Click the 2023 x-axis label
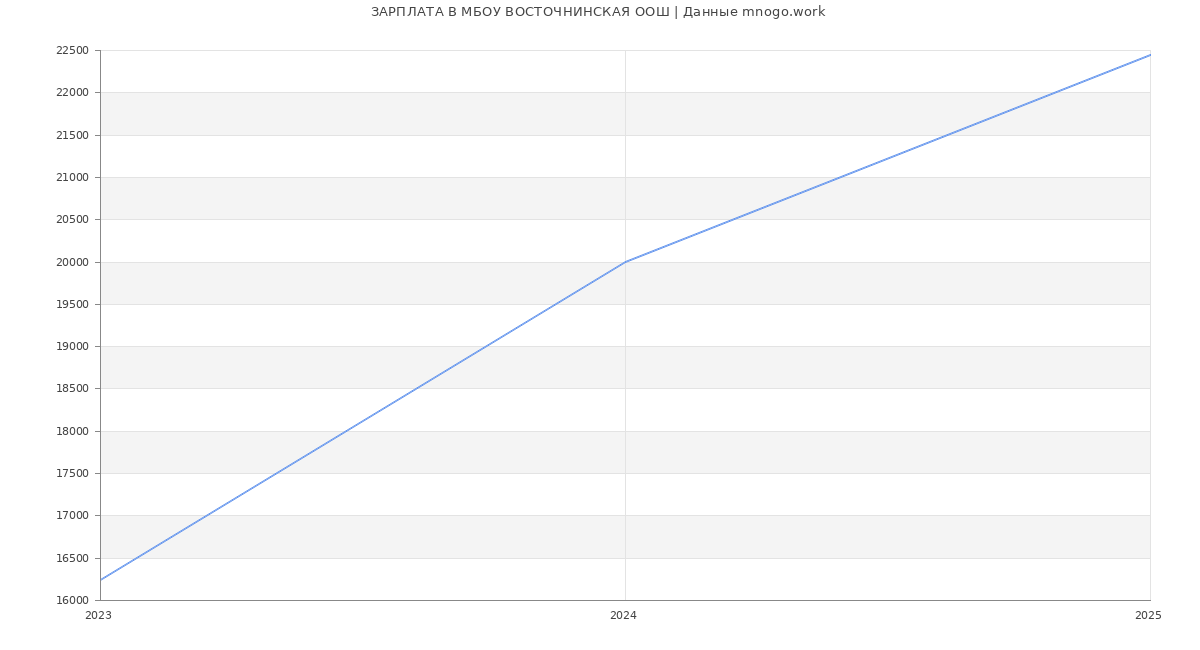 (98, 616)
